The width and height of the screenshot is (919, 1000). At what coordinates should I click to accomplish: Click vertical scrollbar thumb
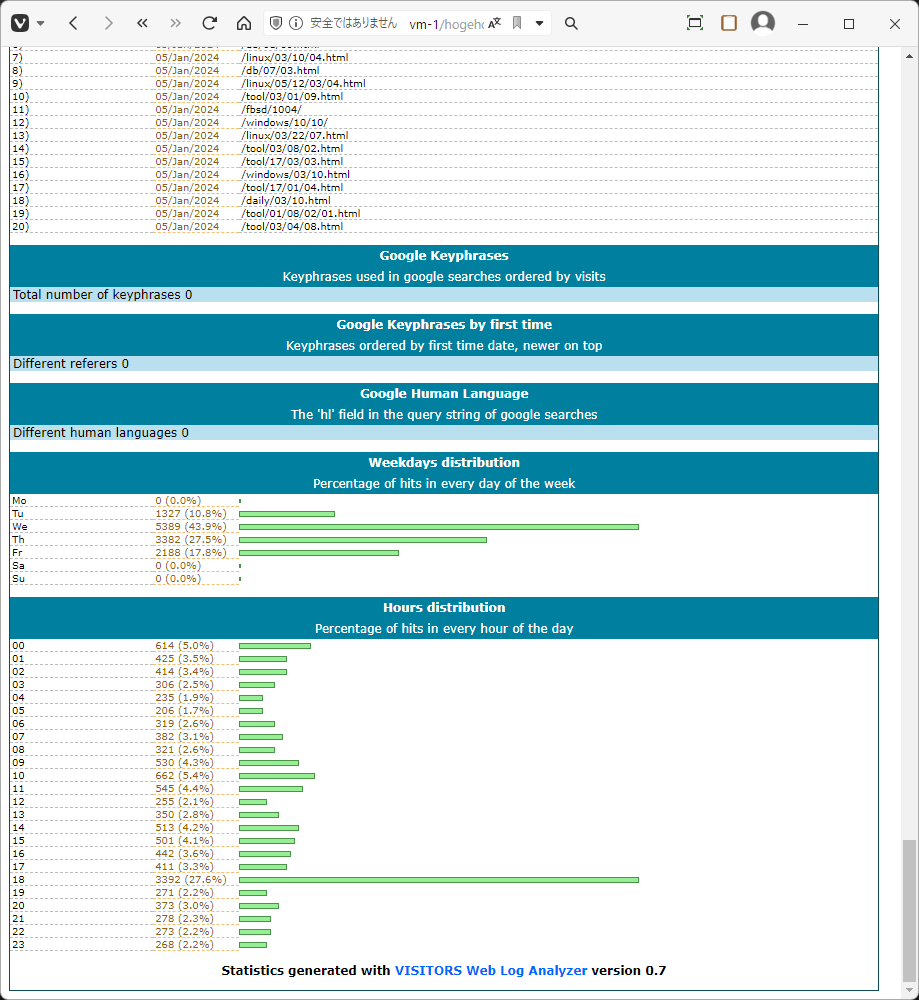point(909,911)
